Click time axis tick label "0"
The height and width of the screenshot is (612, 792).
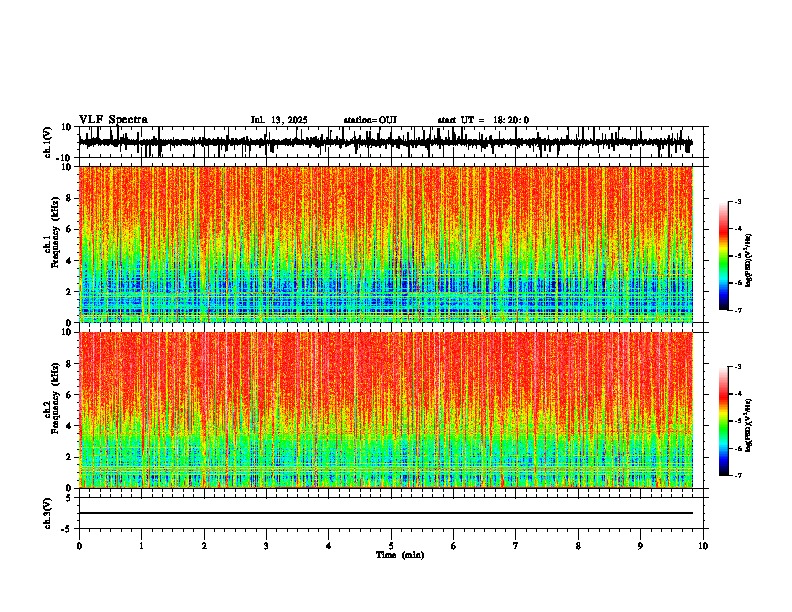pyautogui.click(x=79, y=546)
